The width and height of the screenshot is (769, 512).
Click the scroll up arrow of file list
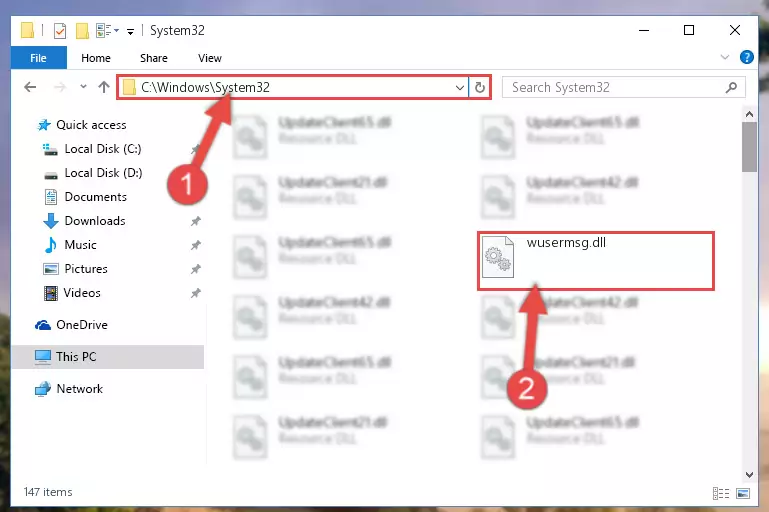(749, 114)
